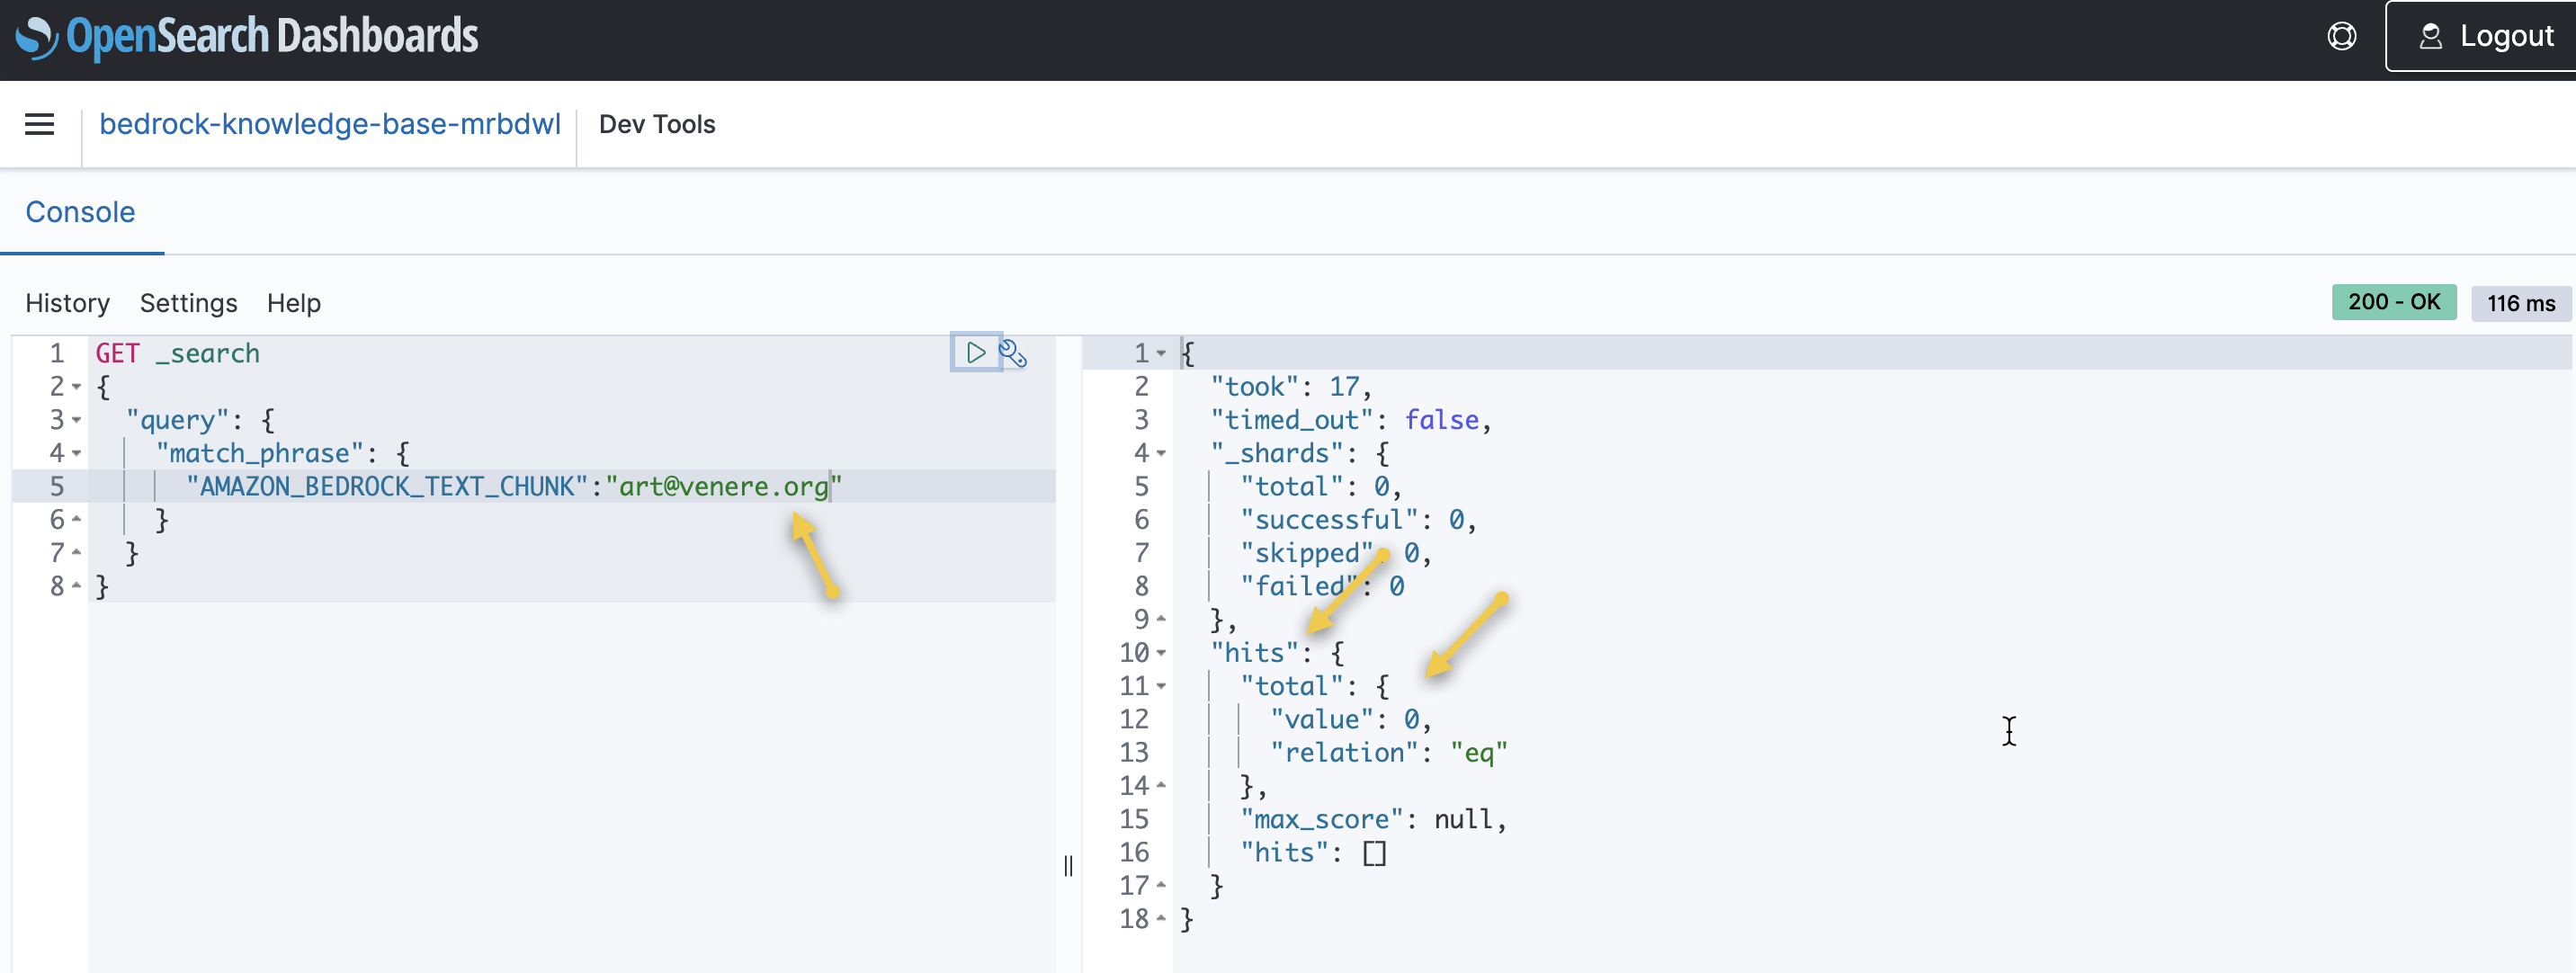Click the OpenSearch Dashboards logo
Screen dimensions: 2576x973
coord(247,37)
